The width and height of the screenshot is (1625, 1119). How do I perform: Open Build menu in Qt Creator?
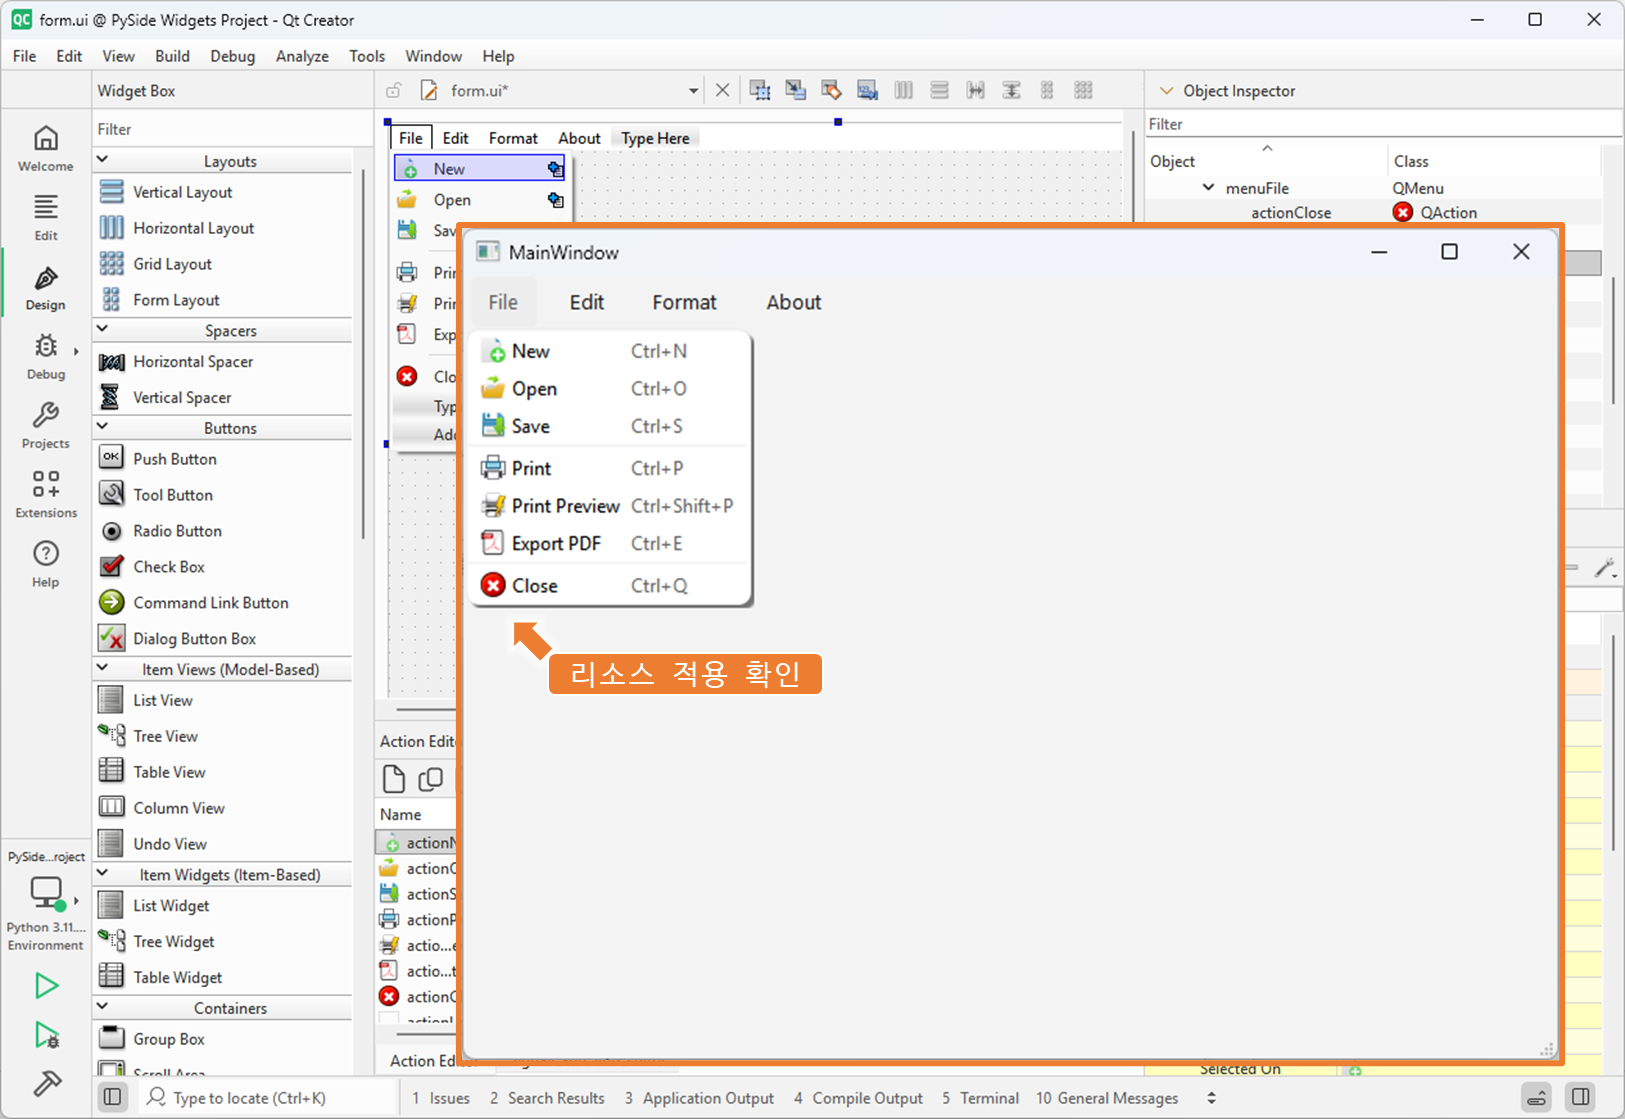point(172,56)
